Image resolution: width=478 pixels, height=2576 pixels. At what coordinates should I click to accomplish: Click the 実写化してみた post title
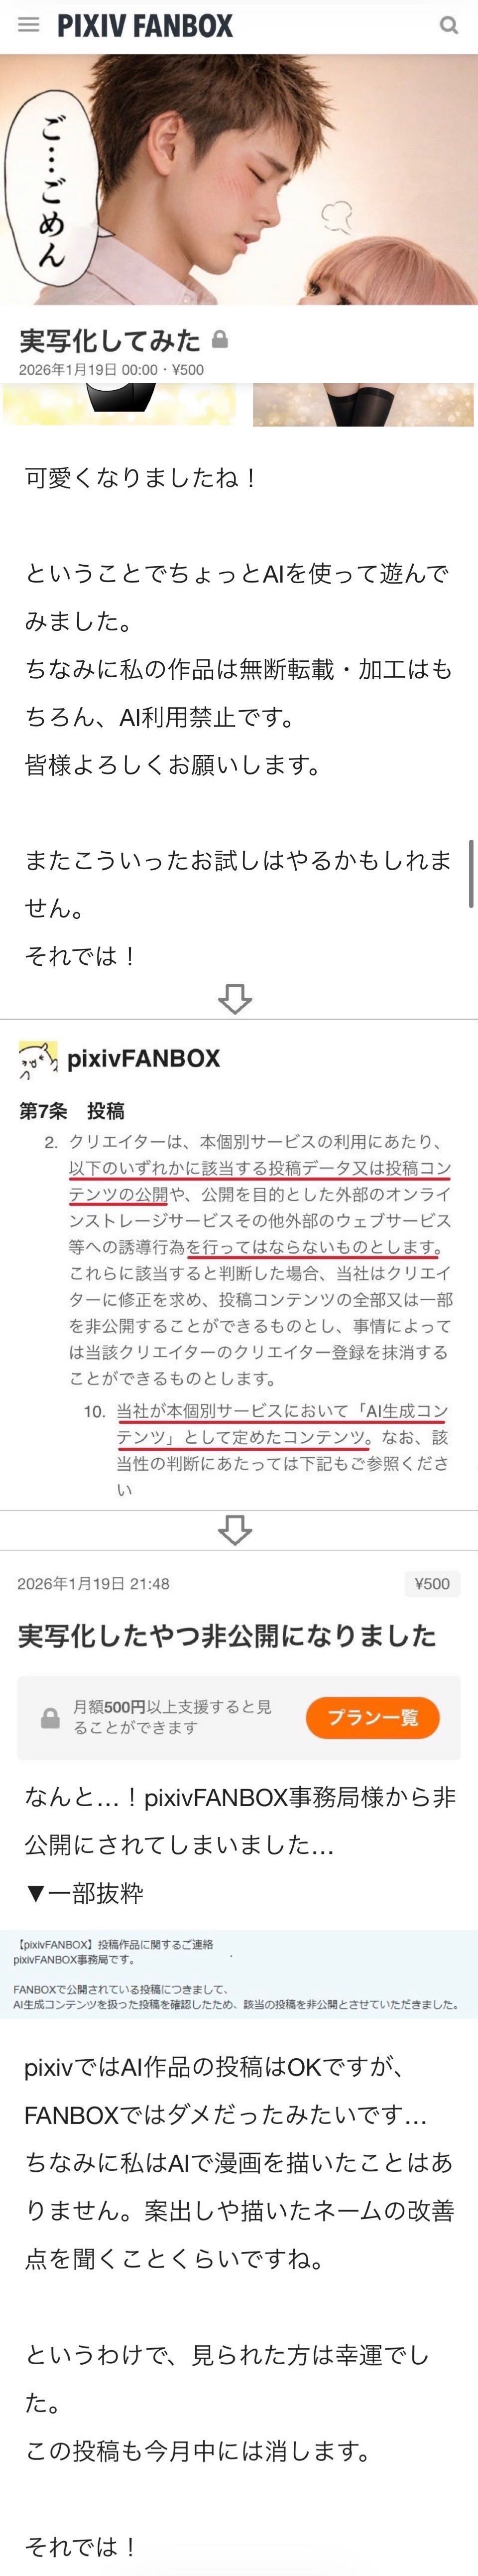(110, 340)
